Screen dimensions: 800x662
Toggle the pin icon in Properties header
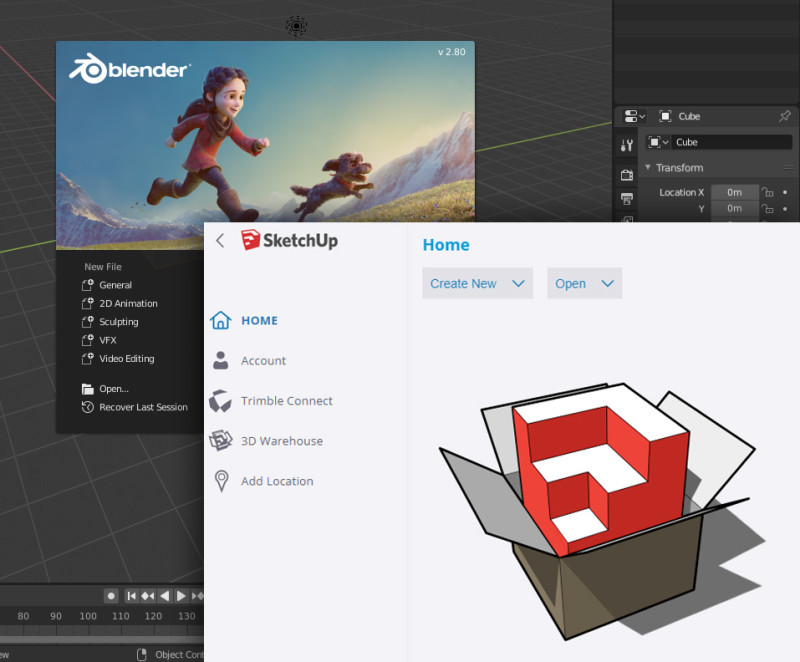tap(785, 116)
